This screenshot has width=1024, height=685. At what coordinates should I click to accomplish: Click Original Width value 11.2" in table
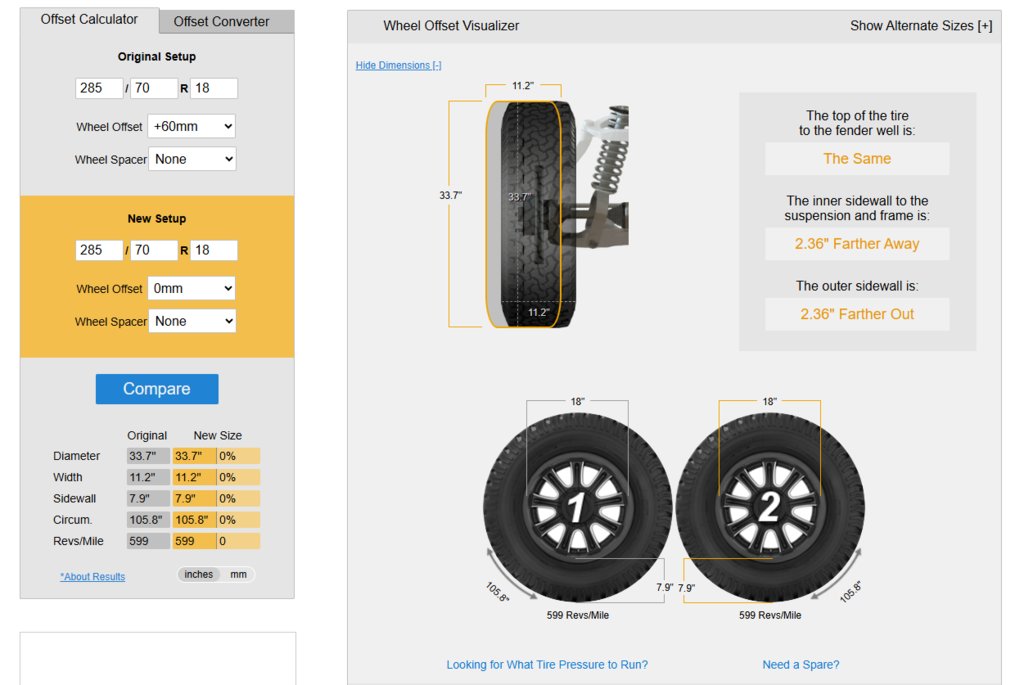pyautogui.click(x=148, y=477)
